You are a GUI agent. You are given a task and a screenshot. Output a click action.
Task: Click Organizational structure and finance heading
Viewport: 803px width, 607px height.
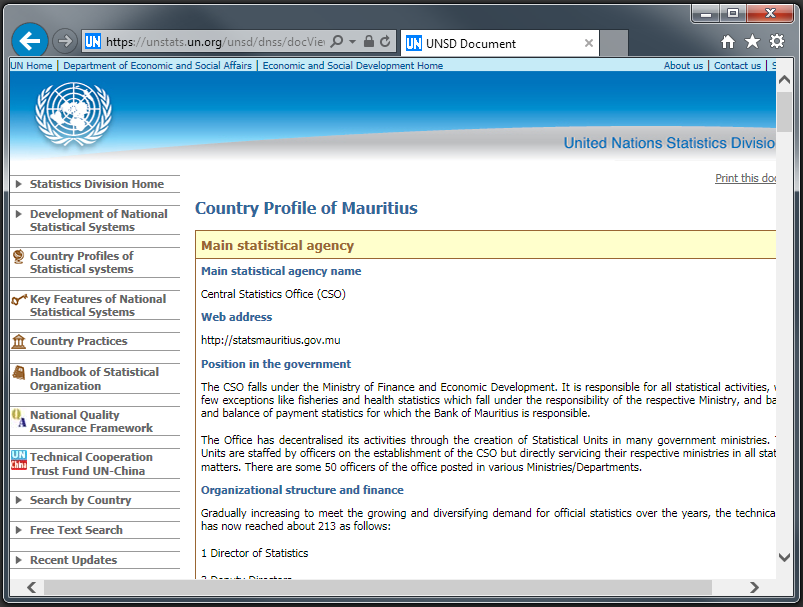tap(302, 490)
